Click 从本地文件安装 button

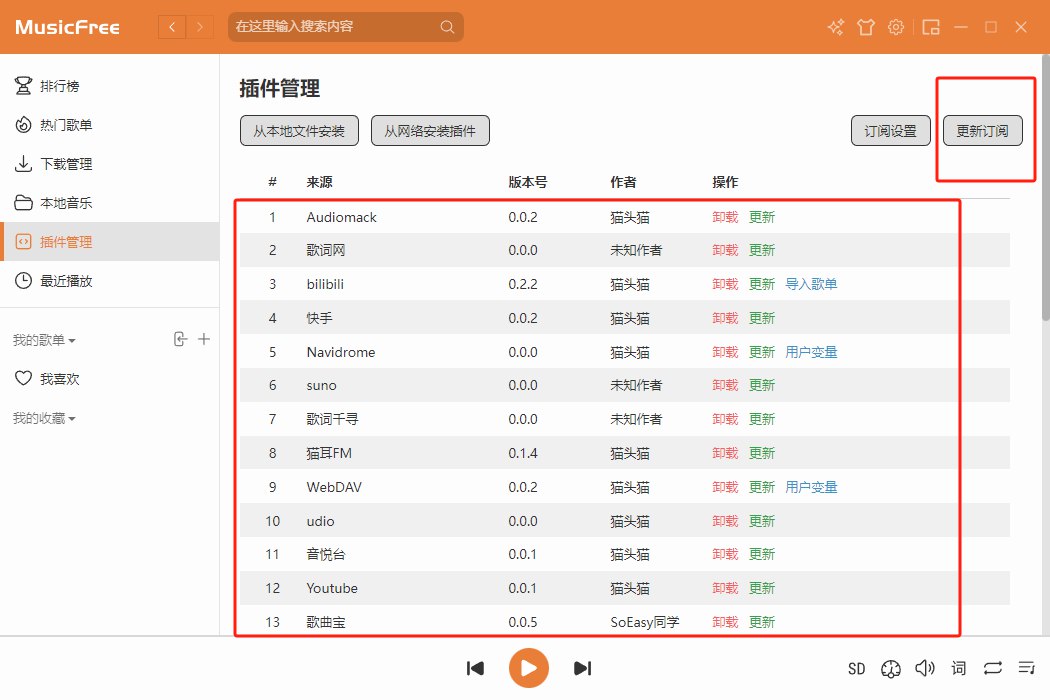[x=299, y=131]
